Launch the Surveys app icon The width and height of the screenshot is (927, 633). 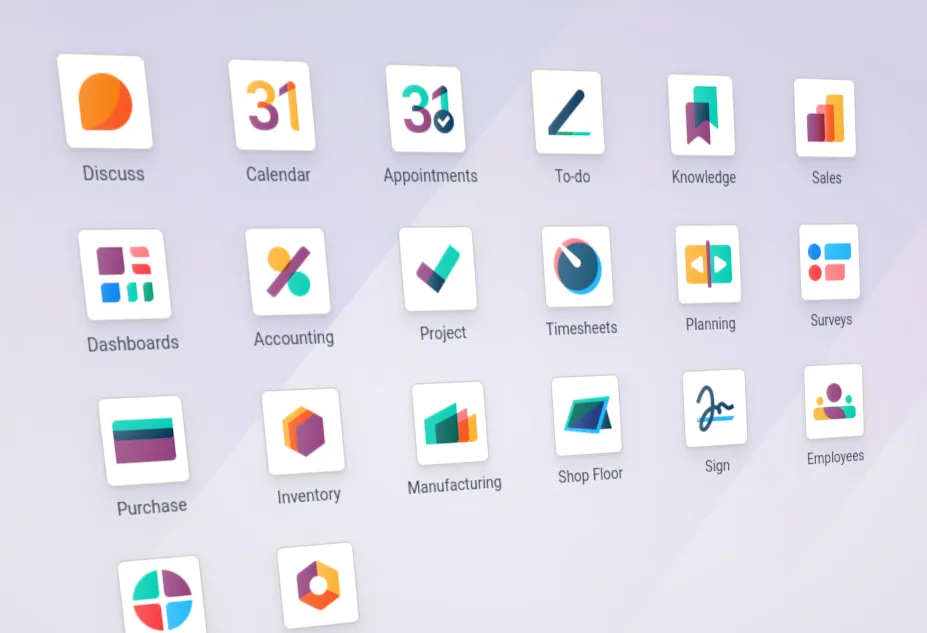point(829,262)
